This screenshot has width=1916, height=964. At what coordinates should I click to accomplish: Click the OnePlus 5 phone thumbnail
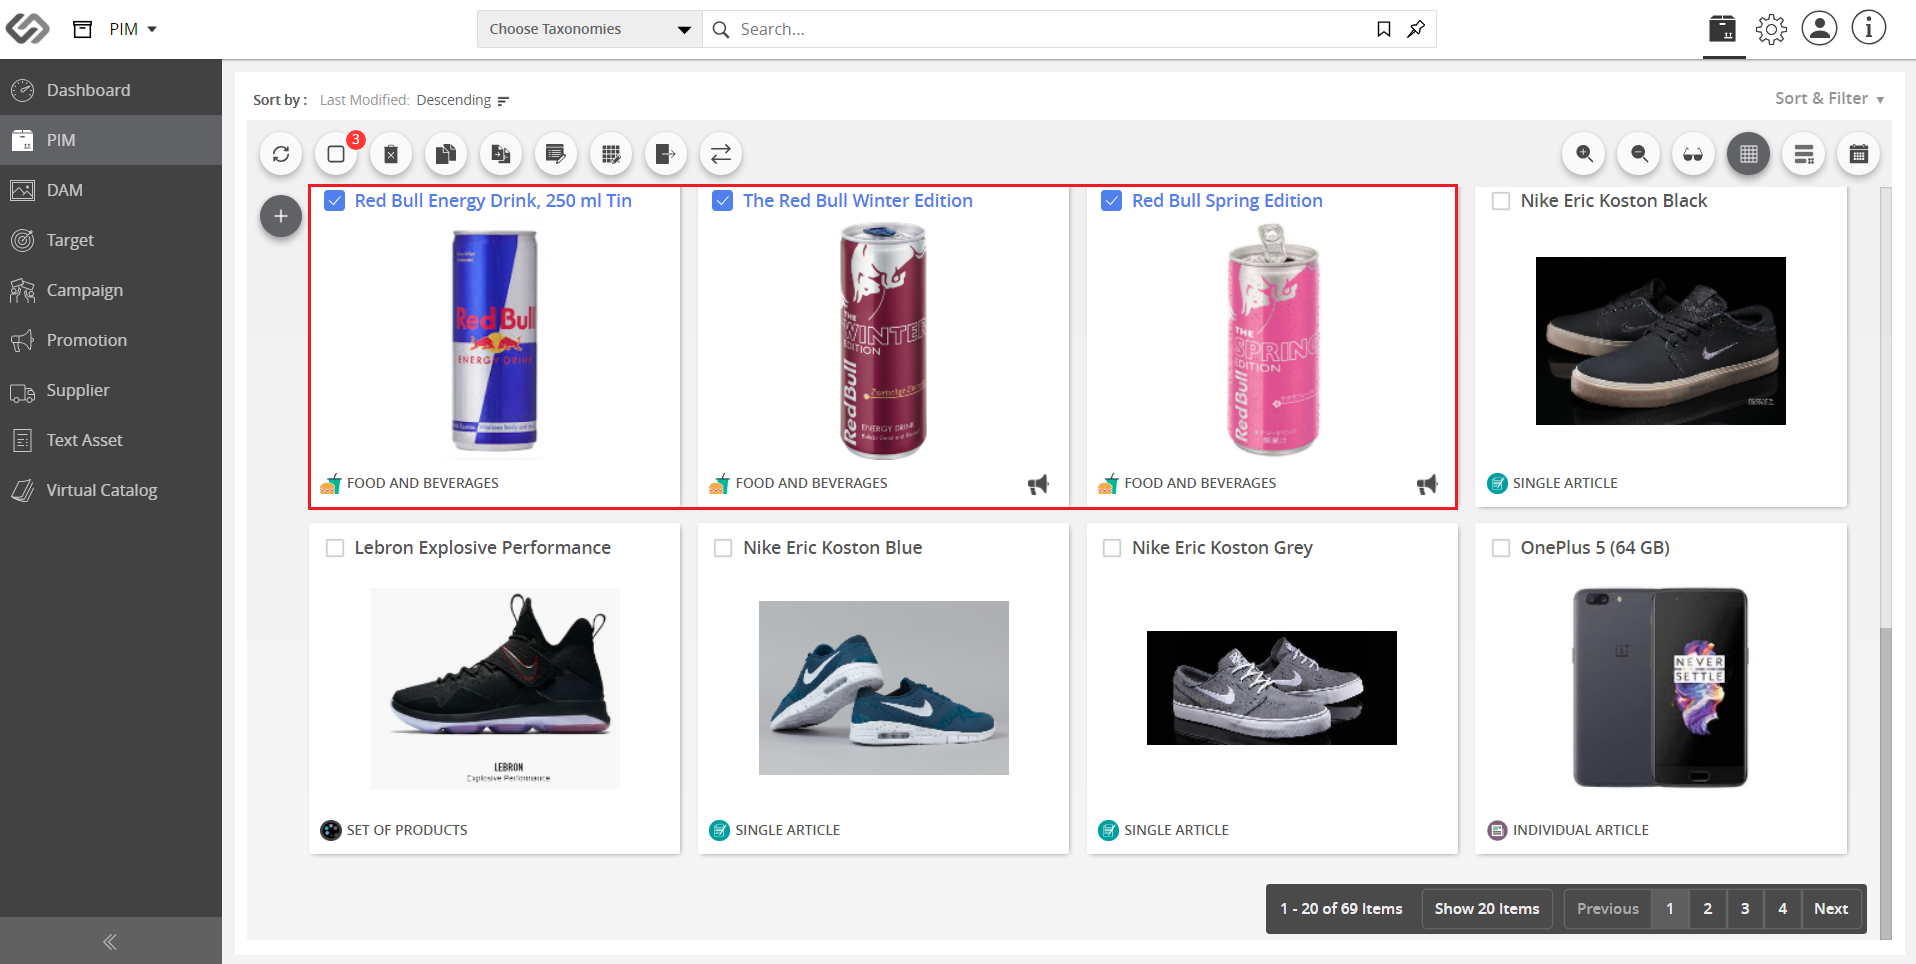(1660, 688)
